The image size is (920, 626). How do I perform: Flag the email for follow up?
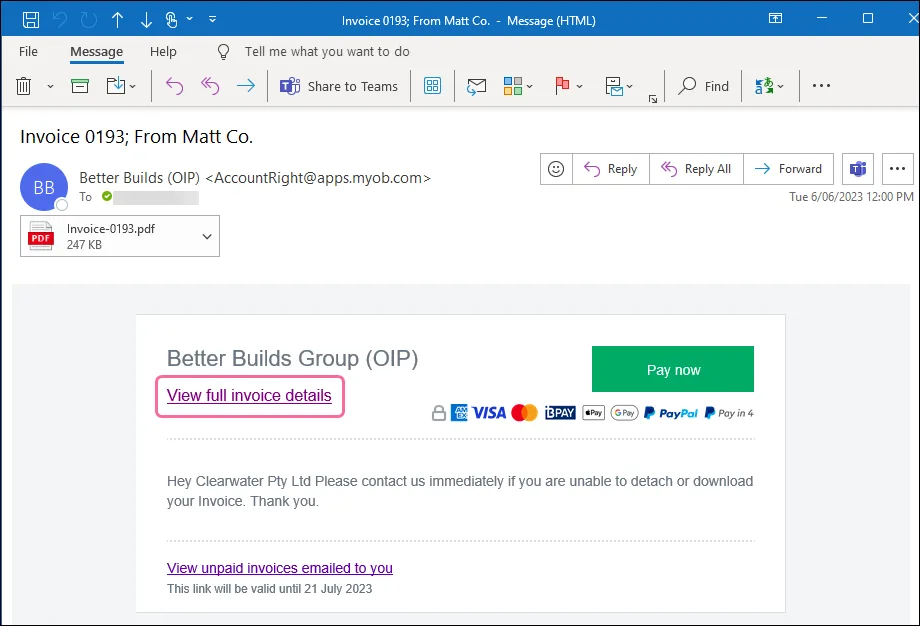click(x=564, y=86)
